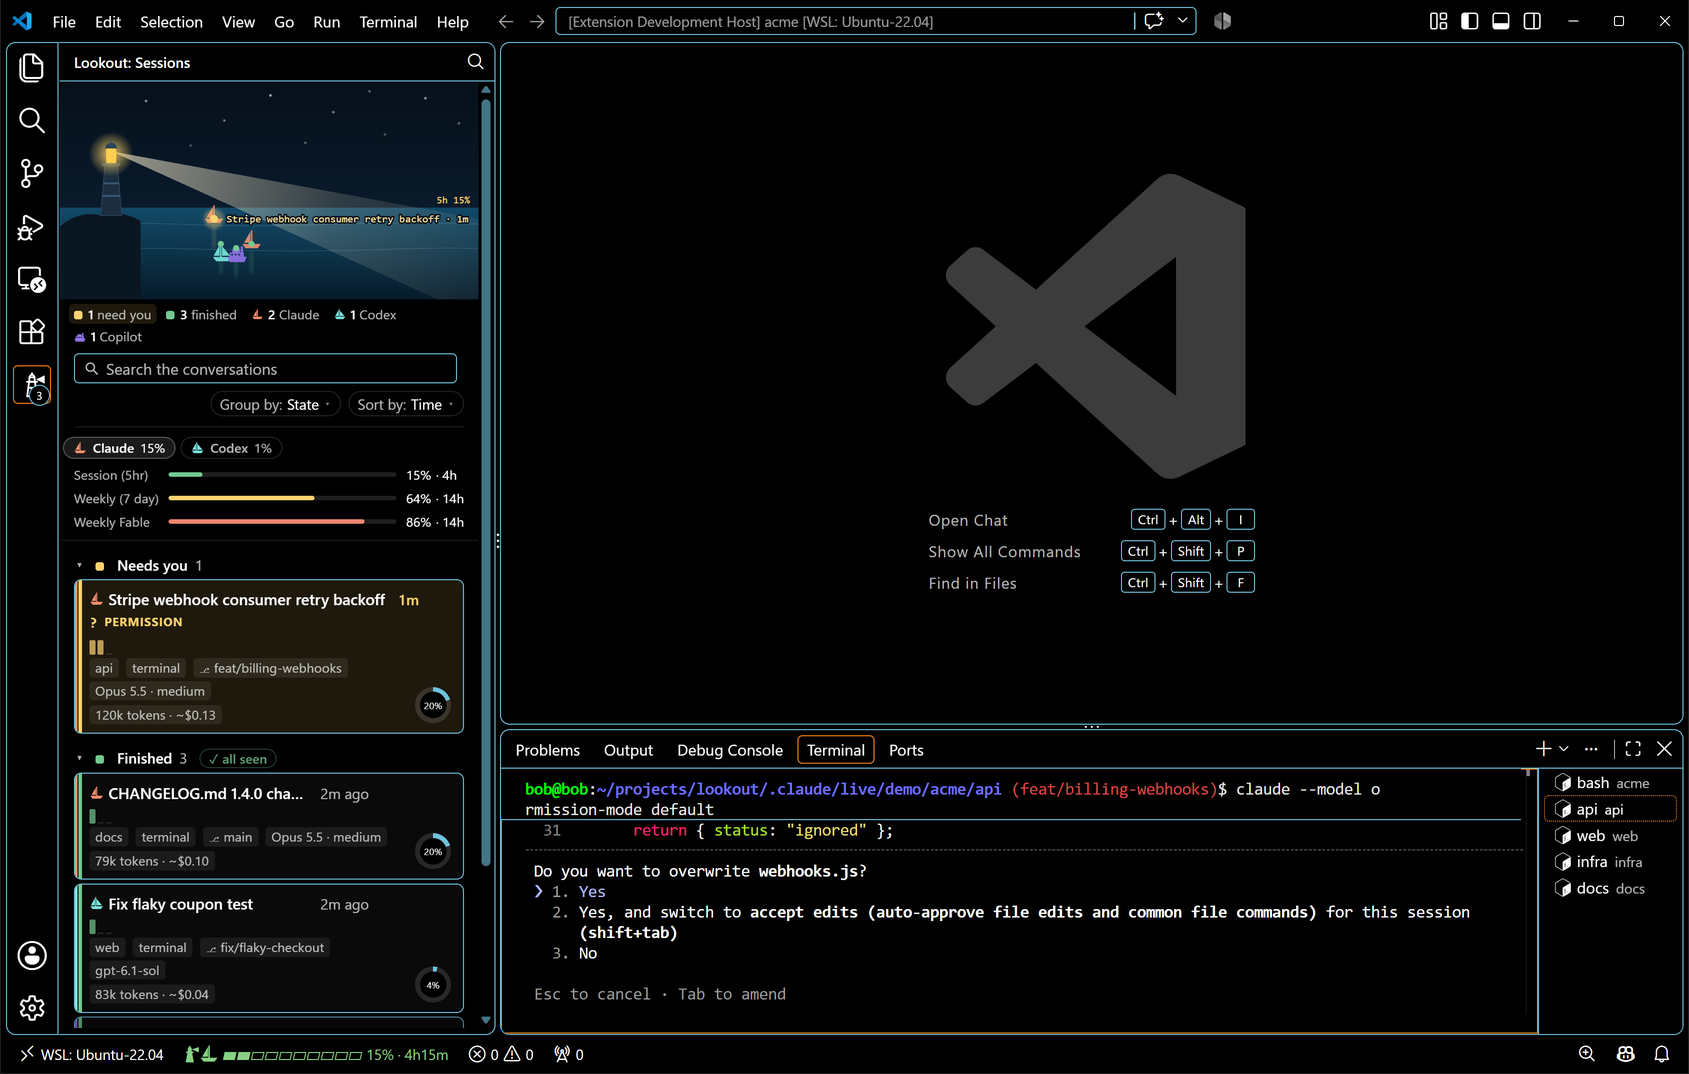The width and height of the screenshot is (1689, 1074).
Task: Toggle the 1 Codex filter
Action: pyautogui.click(x=366, y=315)
